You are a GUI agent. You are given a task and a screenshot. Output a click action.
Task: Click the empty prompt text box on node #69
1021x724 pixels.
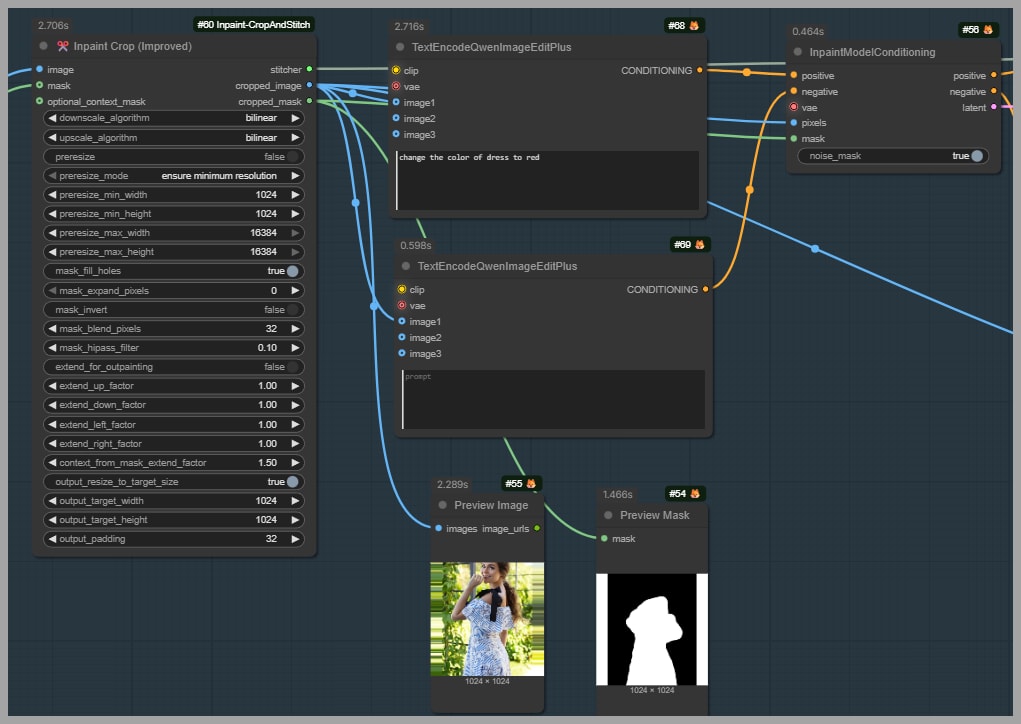coord(552,400)
